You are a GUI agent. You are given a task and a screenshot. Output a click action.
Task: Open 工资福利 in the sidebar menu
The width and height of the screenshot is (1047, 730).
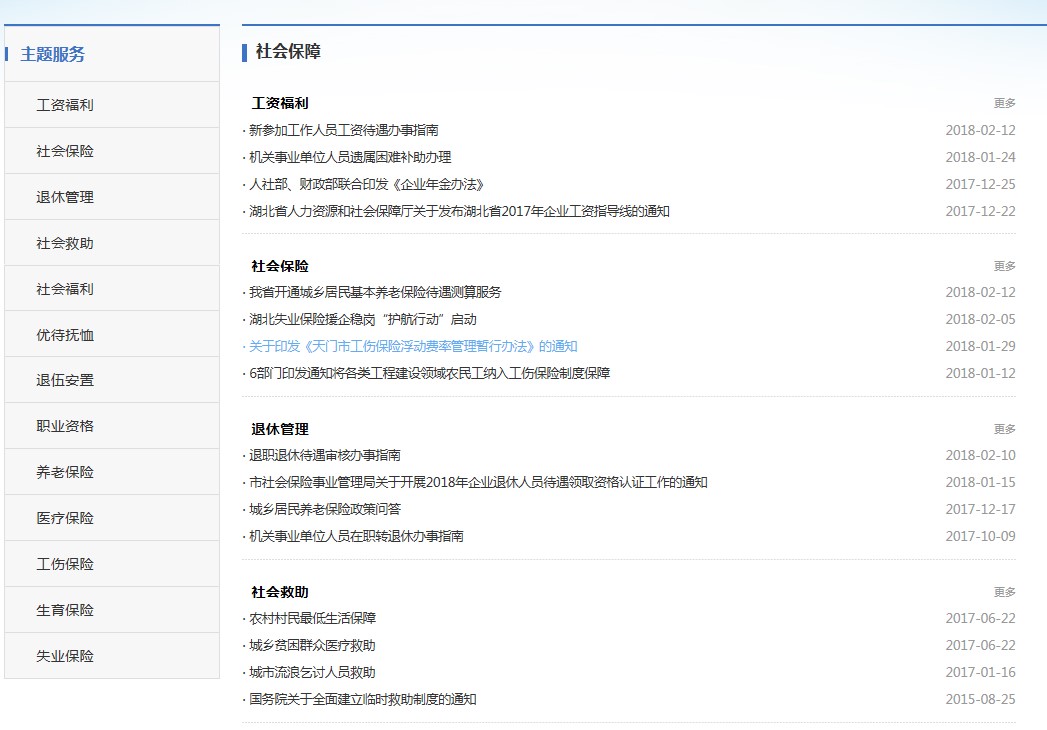[x=65, y=105]
